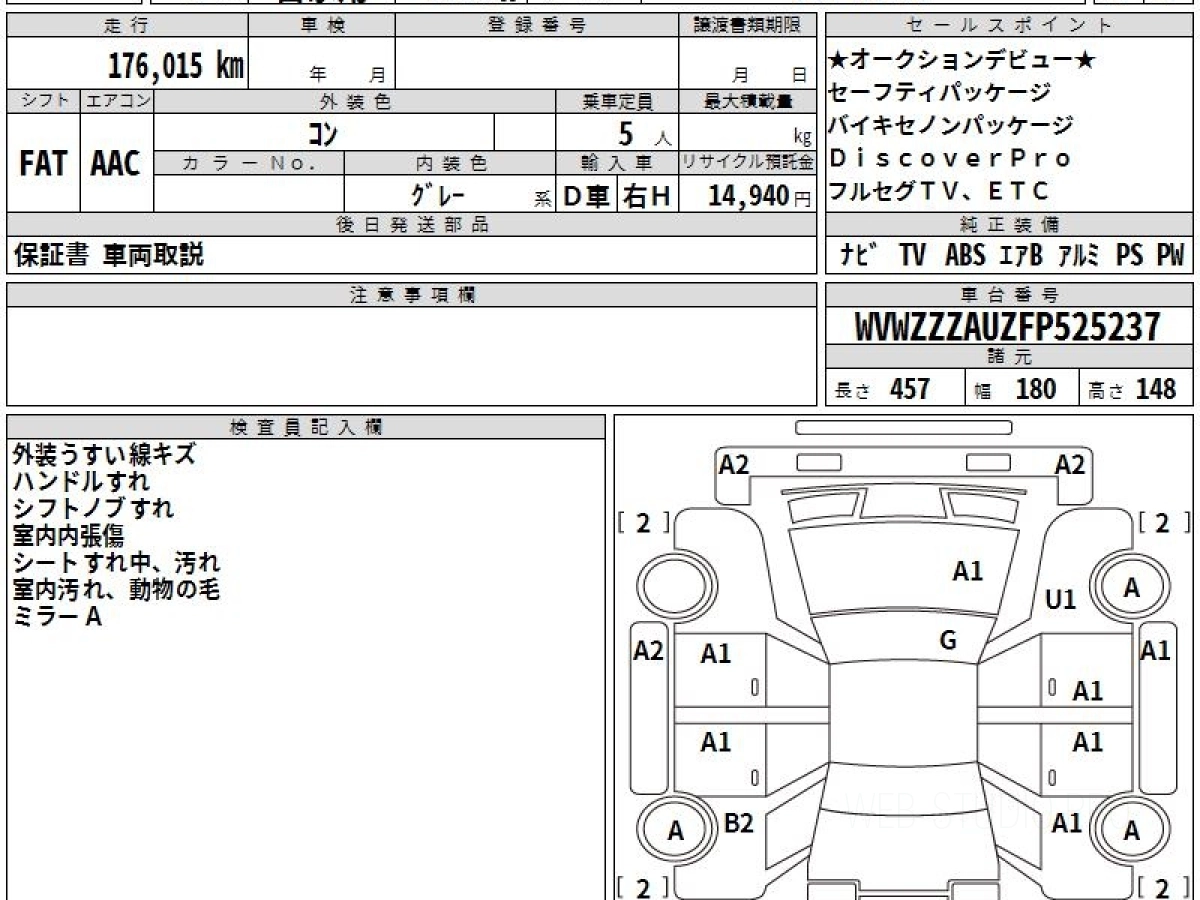Viewport: 1200px width, 900px height.
Task: Click the D車 cell
Action: click(586, 196)
